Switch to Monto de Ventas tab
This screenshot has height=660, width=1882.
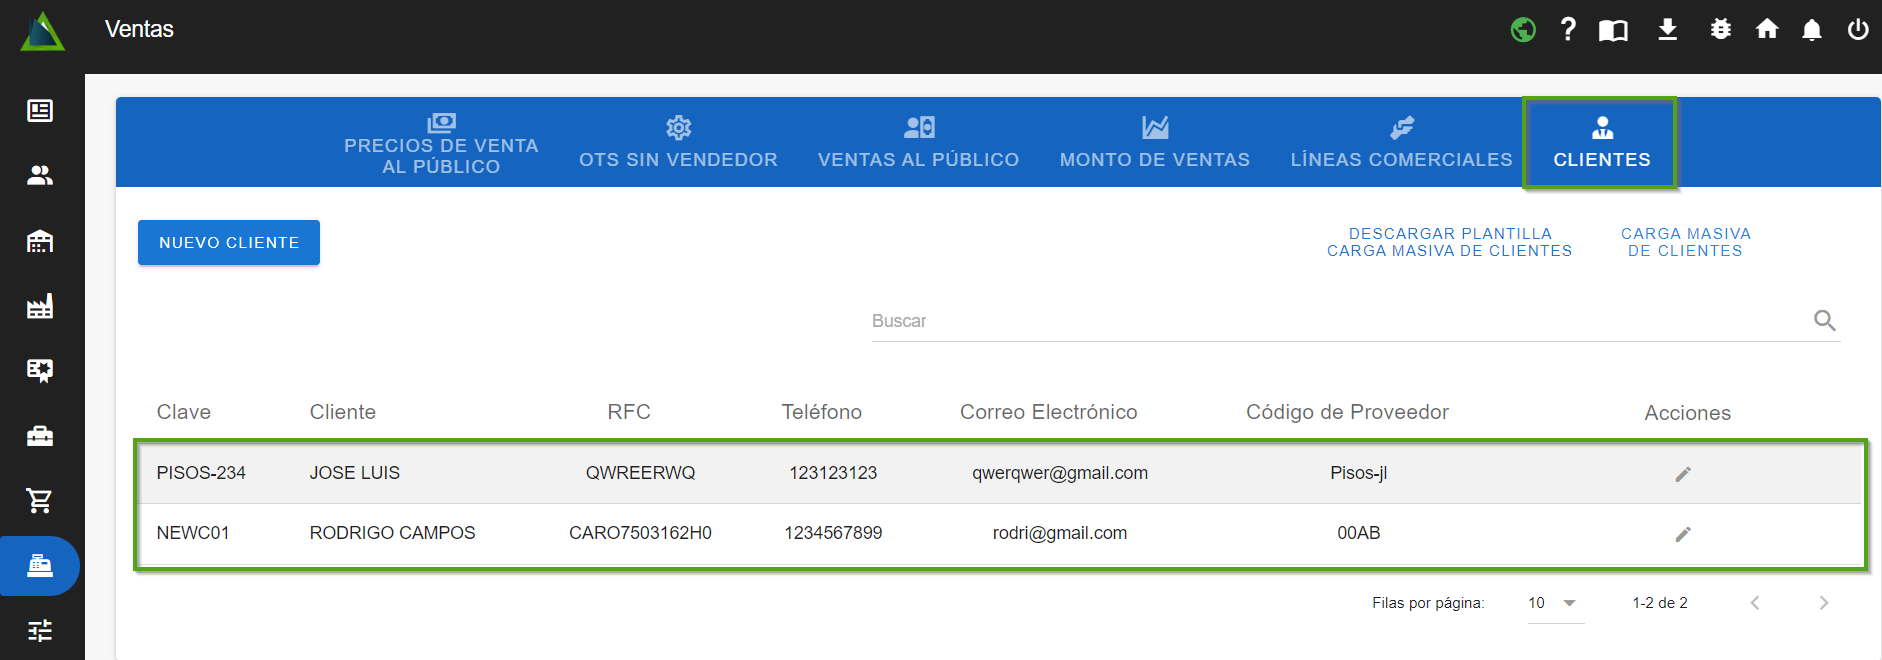[1154, 142]
